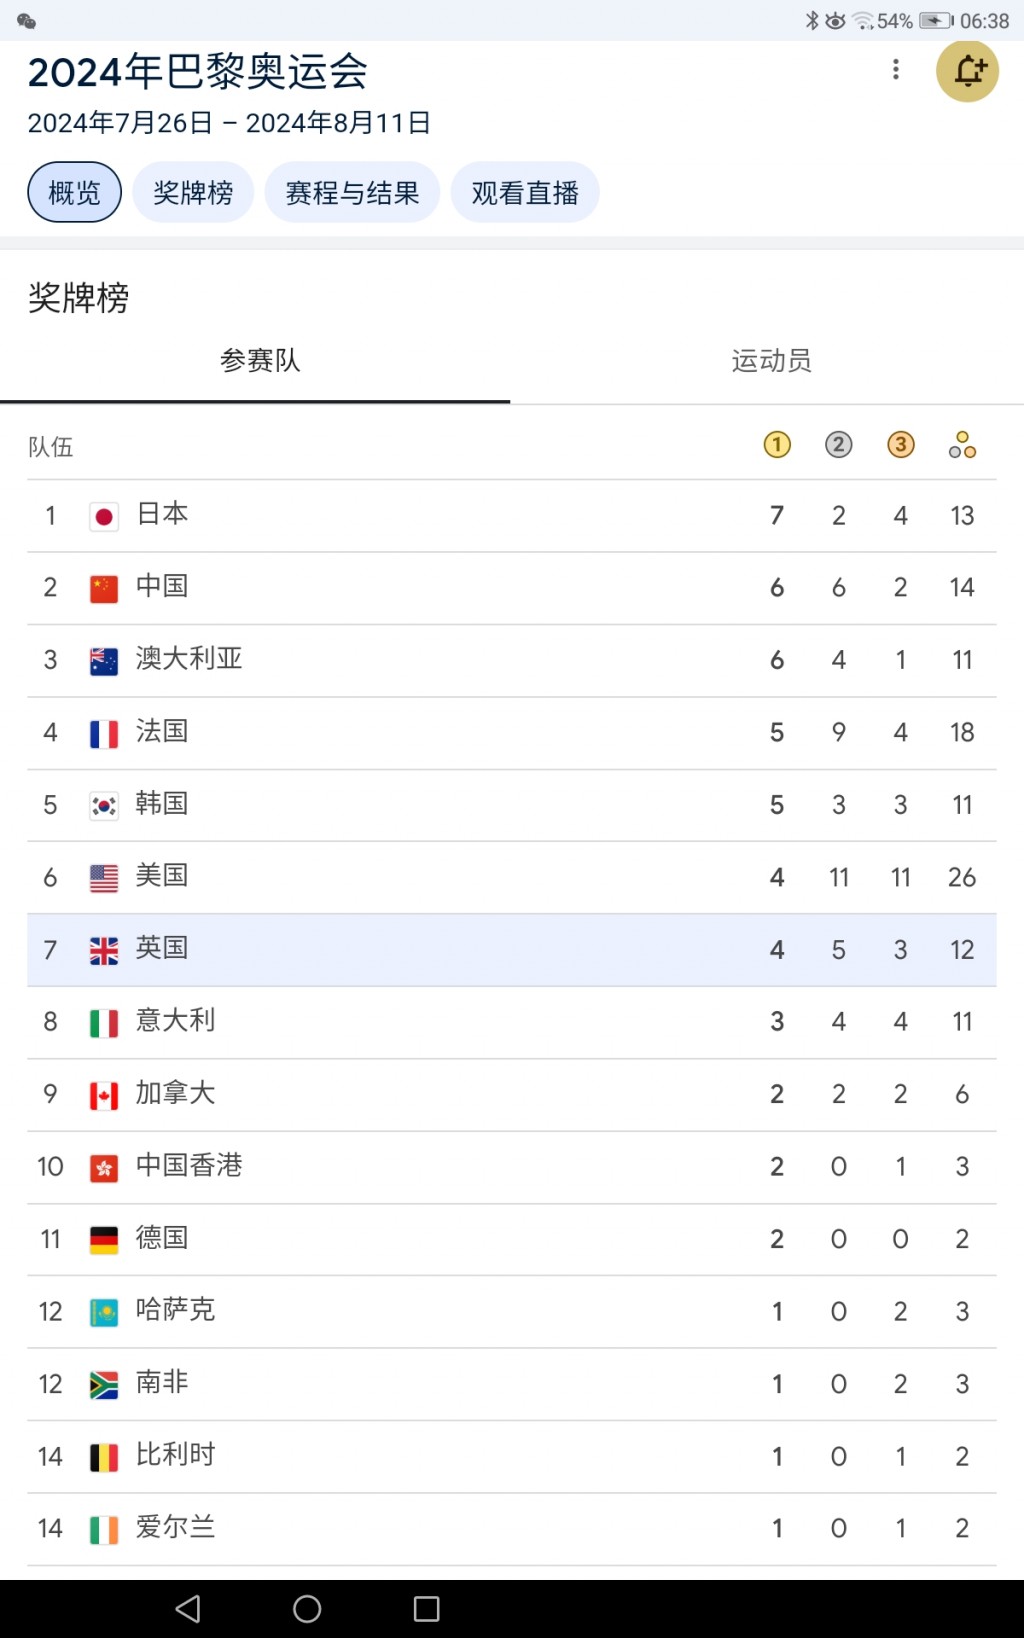Switch to the 参赛队 tab

click(x=260, y=361)
